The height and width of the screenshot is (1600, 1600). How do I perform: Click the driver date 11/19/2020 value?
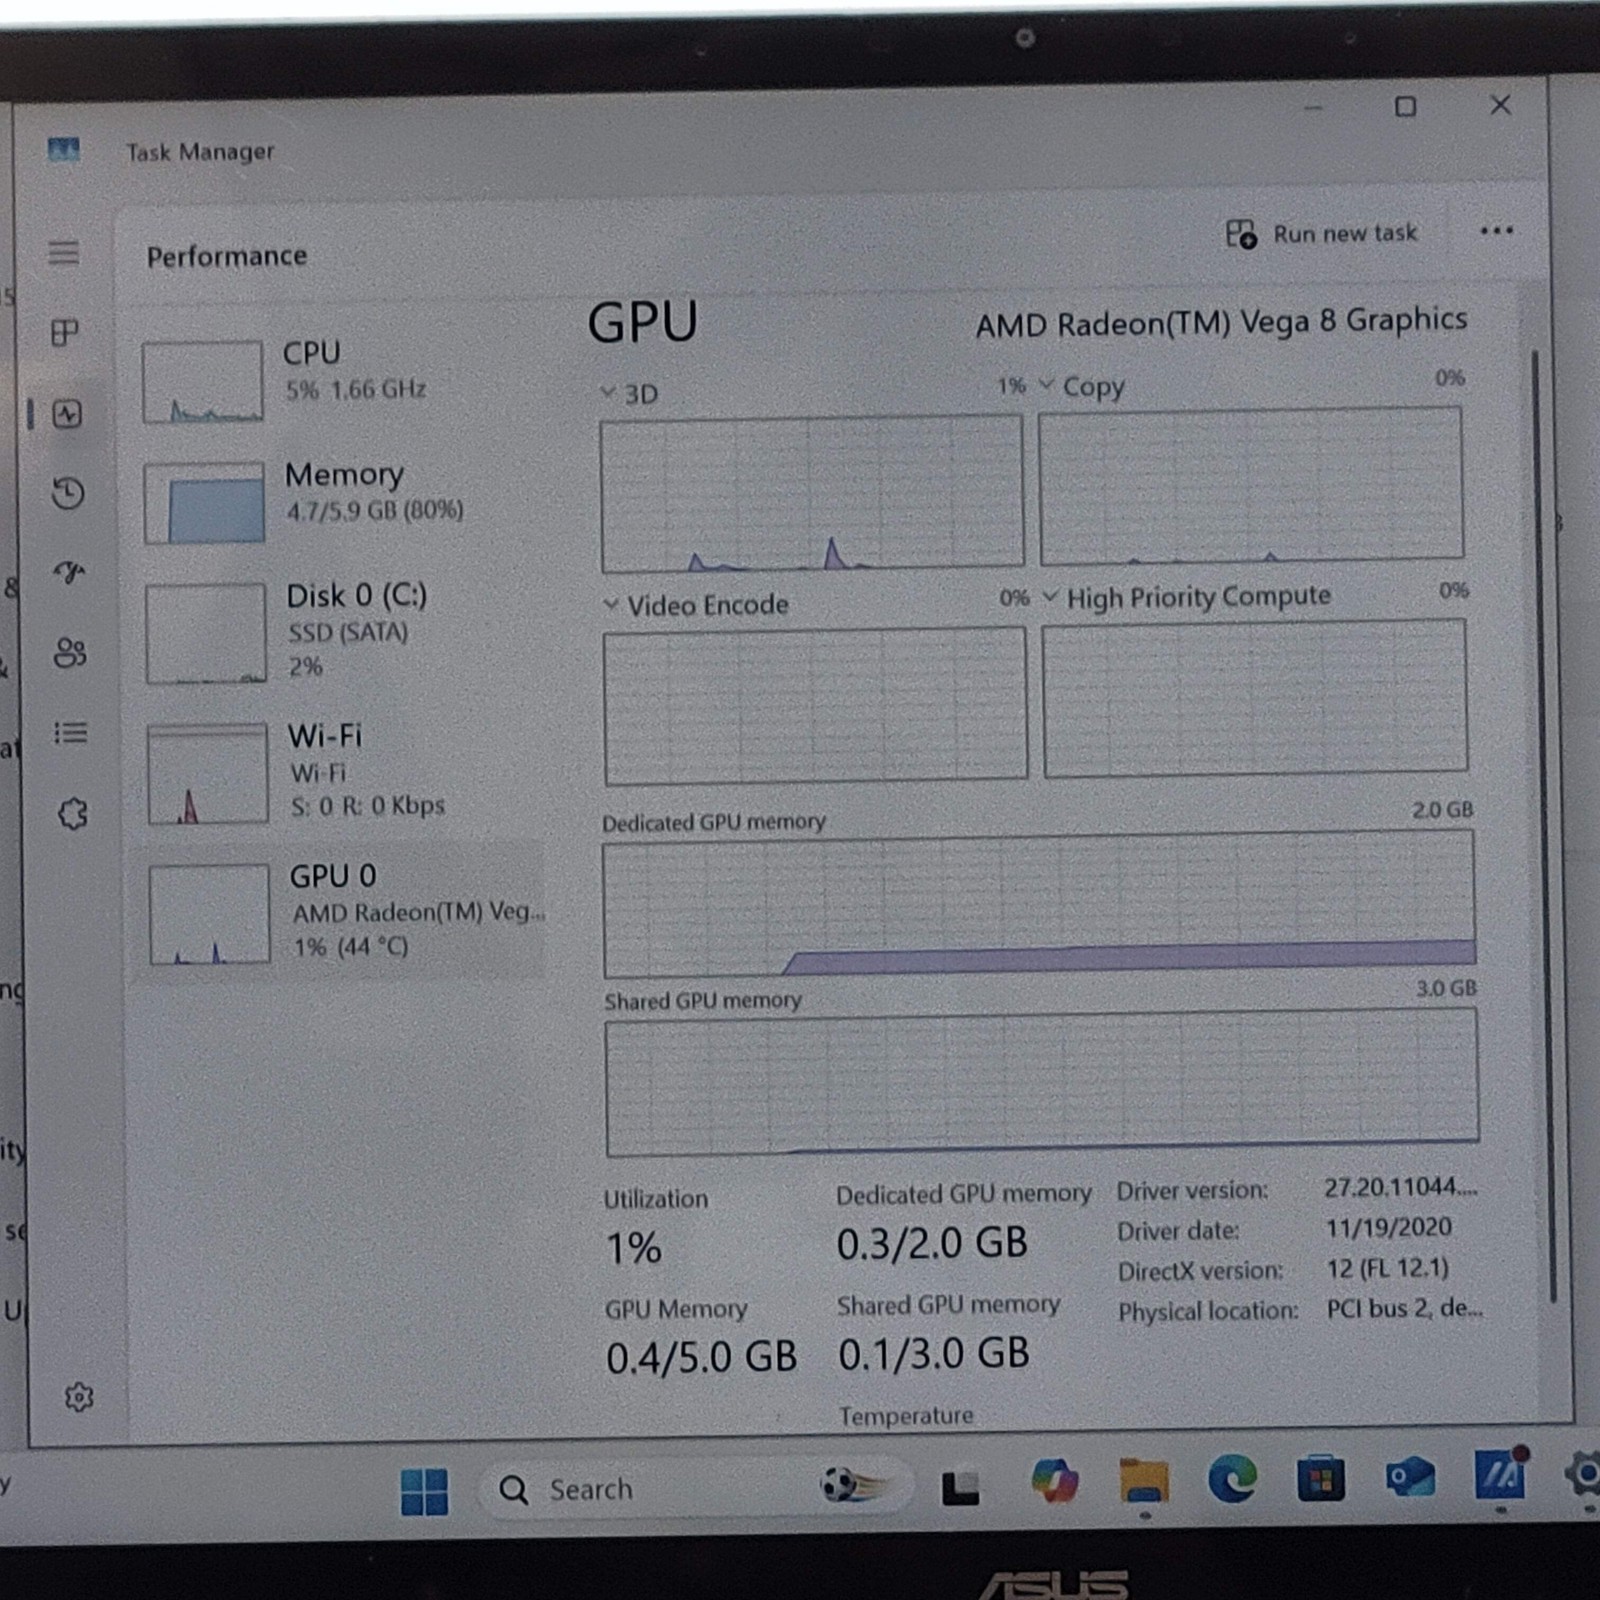[x=1388, y=1227]
